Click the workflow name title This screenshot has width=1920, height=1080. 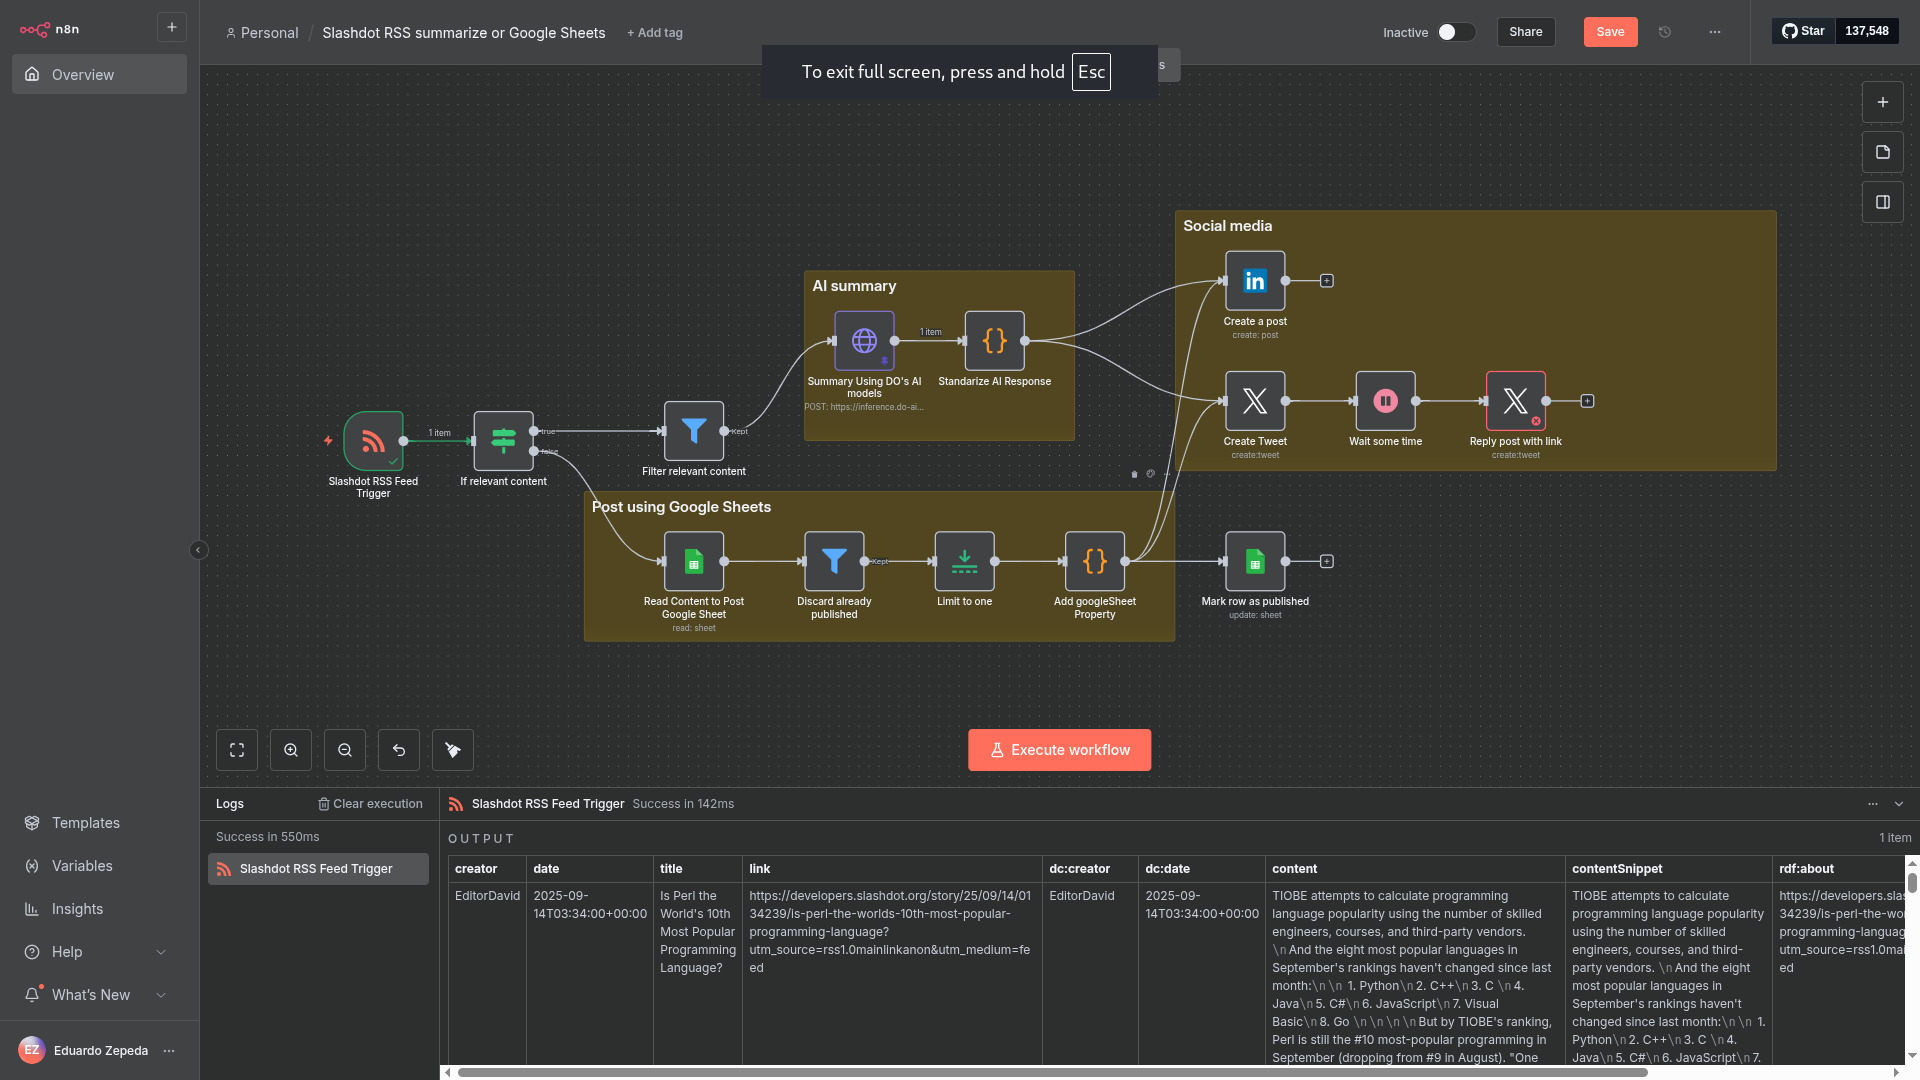(x=464, y=33)
